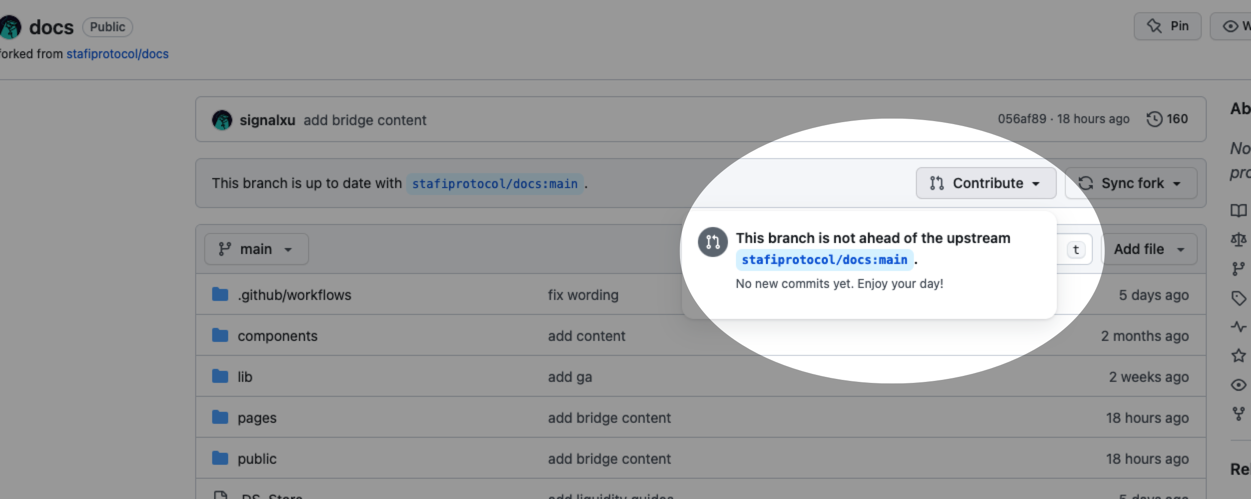Click '18 hours ago' next to commit hash
1251x499 pixels.
1093,119
